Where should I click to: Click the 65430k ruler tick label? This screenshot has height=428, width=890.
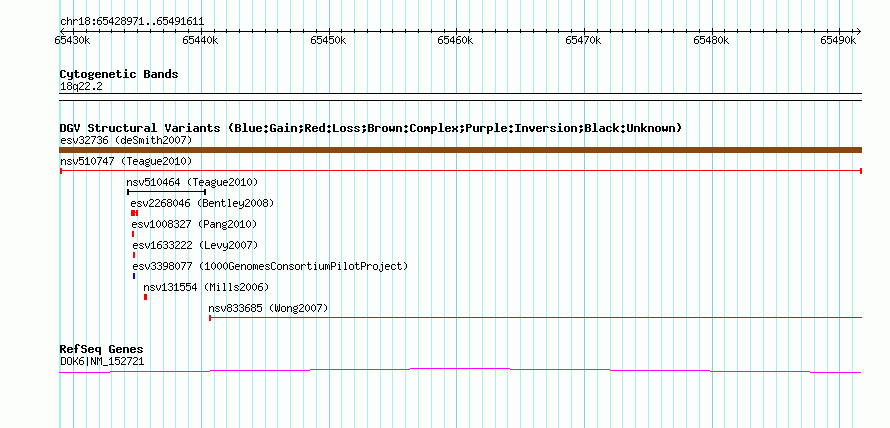[72, 40]
